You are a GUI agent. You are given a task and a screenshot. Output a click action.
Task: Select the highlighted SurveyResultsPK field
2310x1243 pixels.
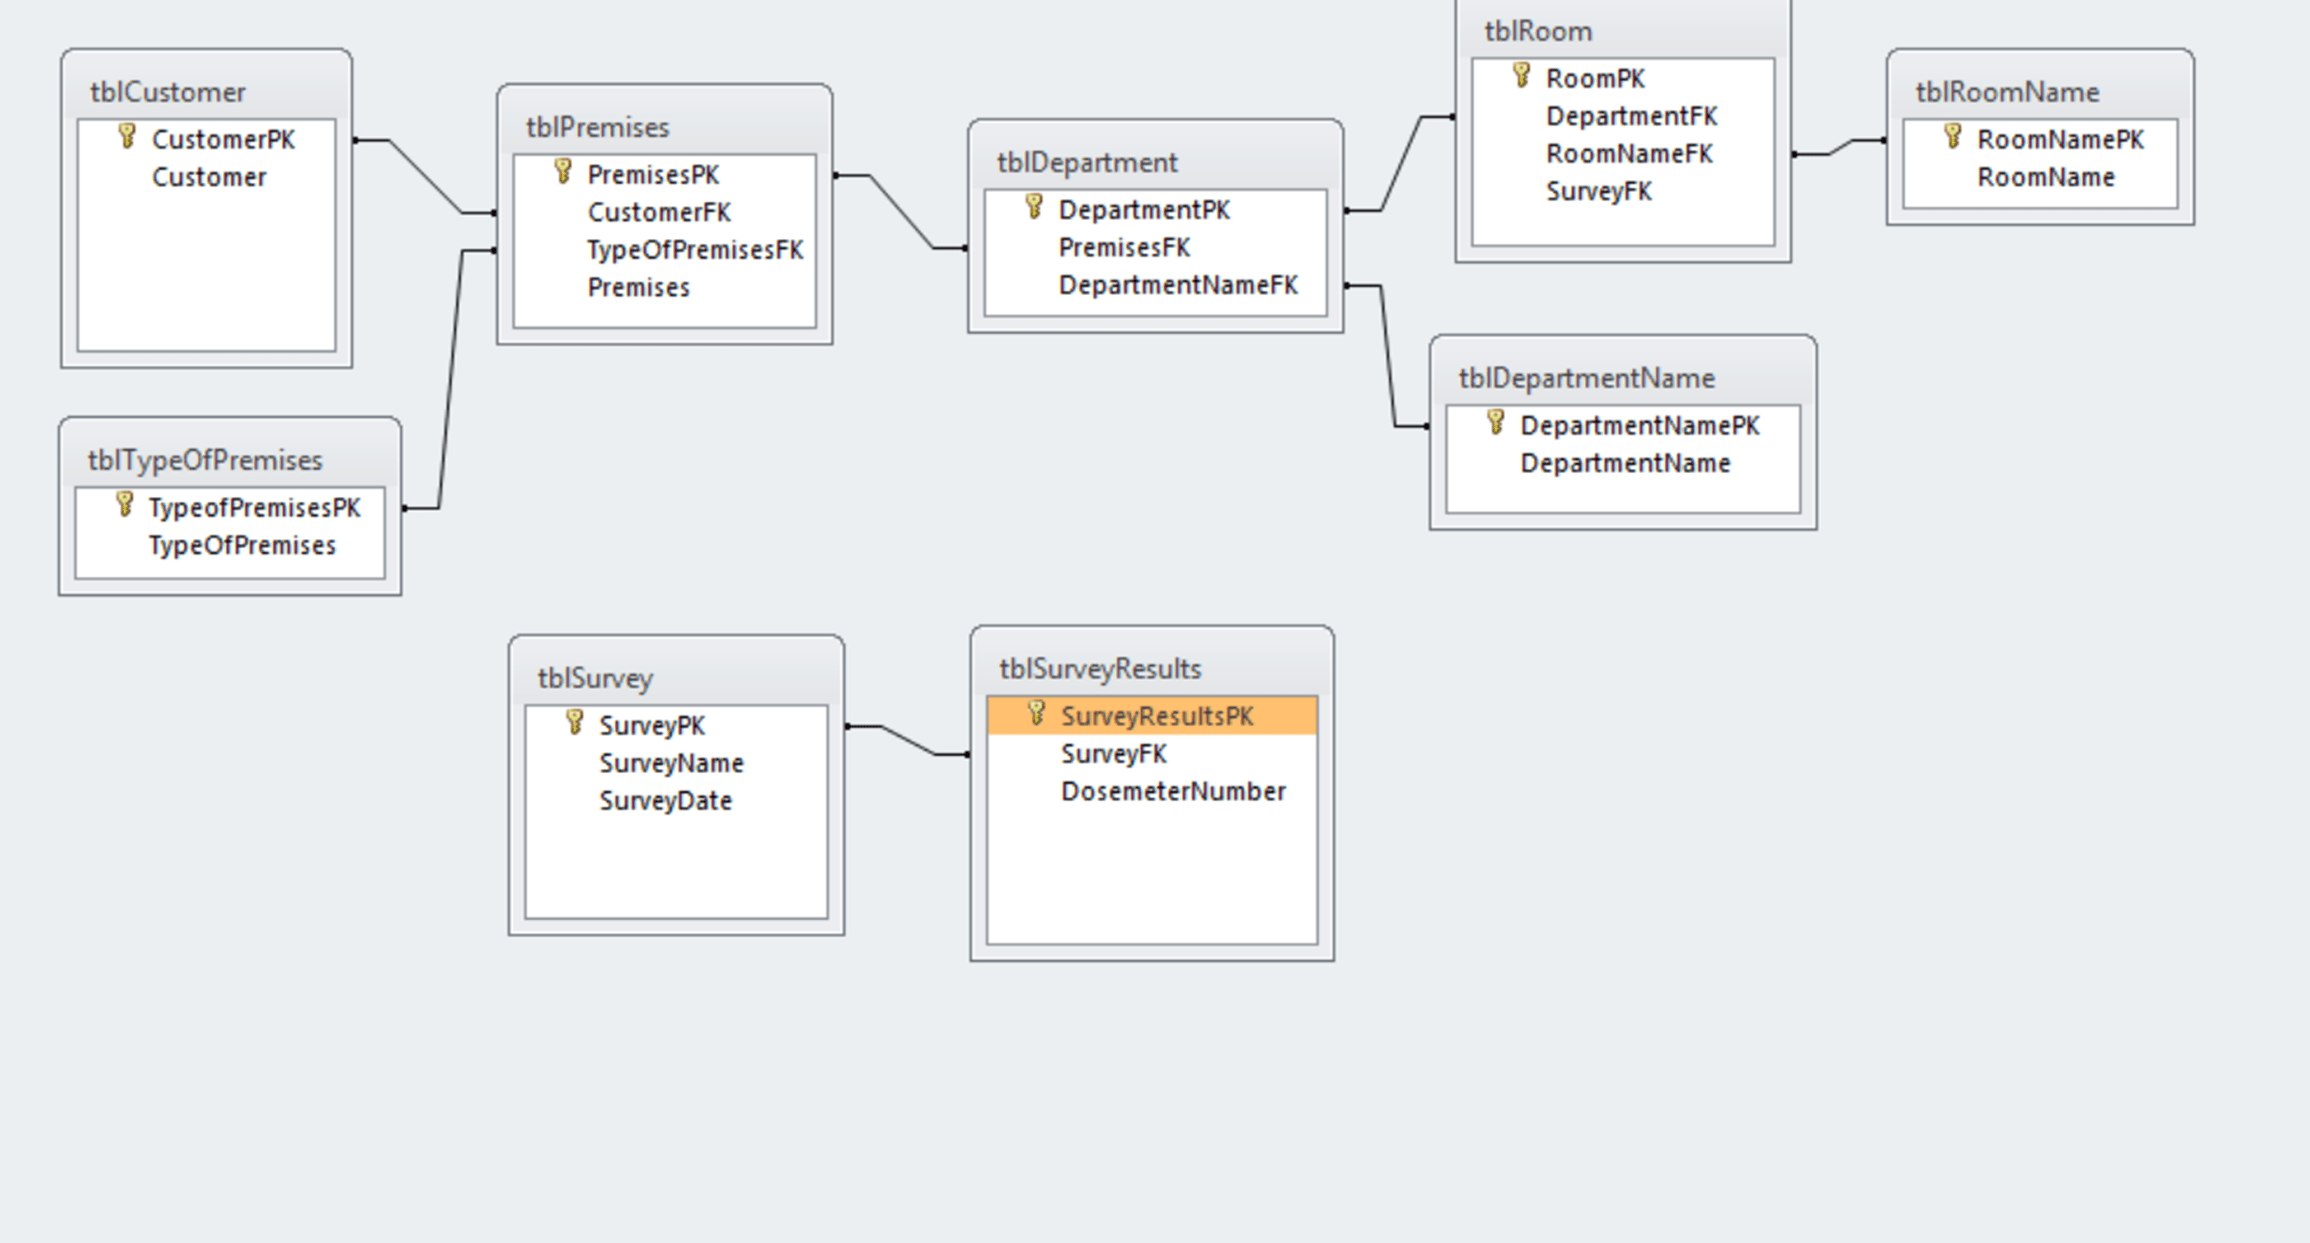(x=1156, y=716)
